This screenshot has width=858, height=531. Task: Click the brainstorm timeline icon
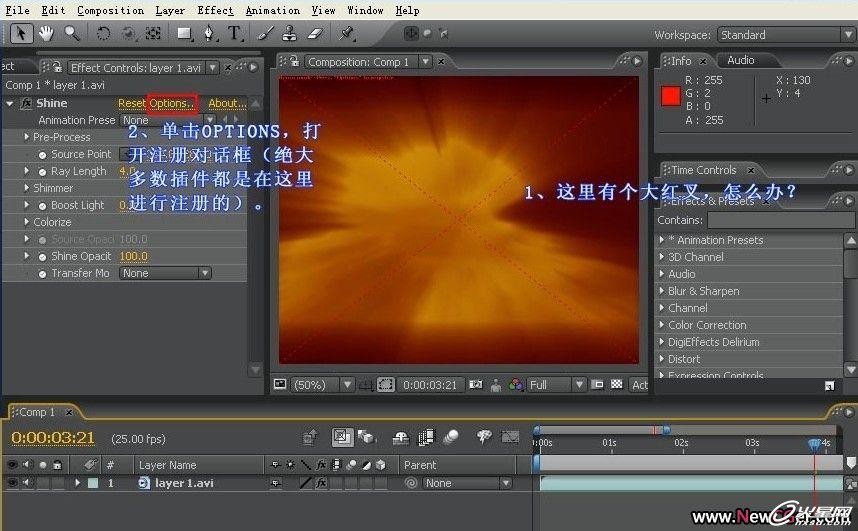coord(484,437)
